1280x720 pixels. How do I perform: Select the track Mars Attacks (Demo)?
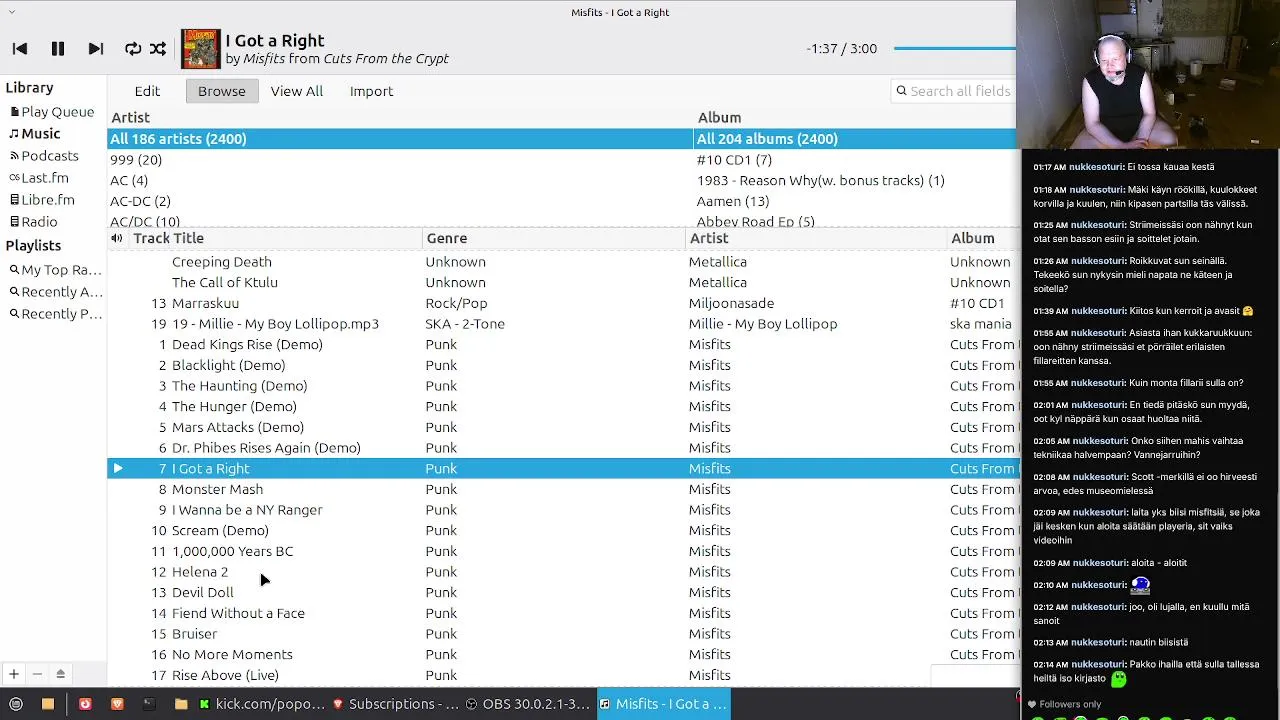[238, 427]
